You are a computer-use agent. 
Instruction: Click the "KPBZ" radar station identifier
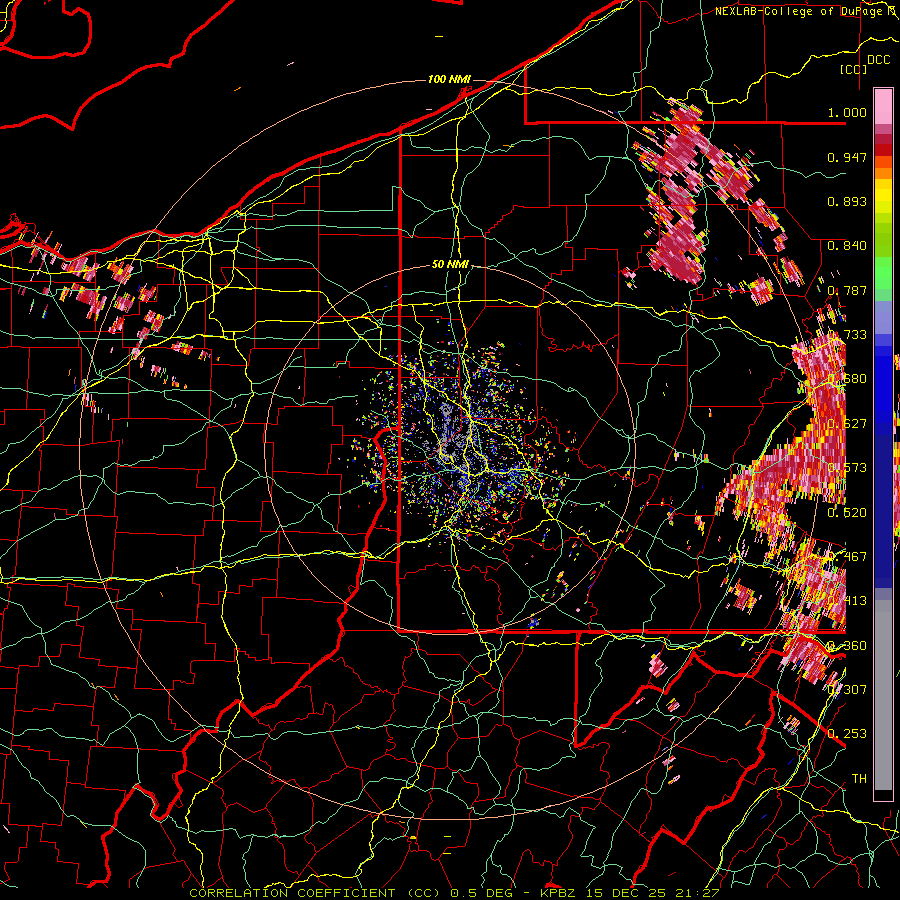560,893
